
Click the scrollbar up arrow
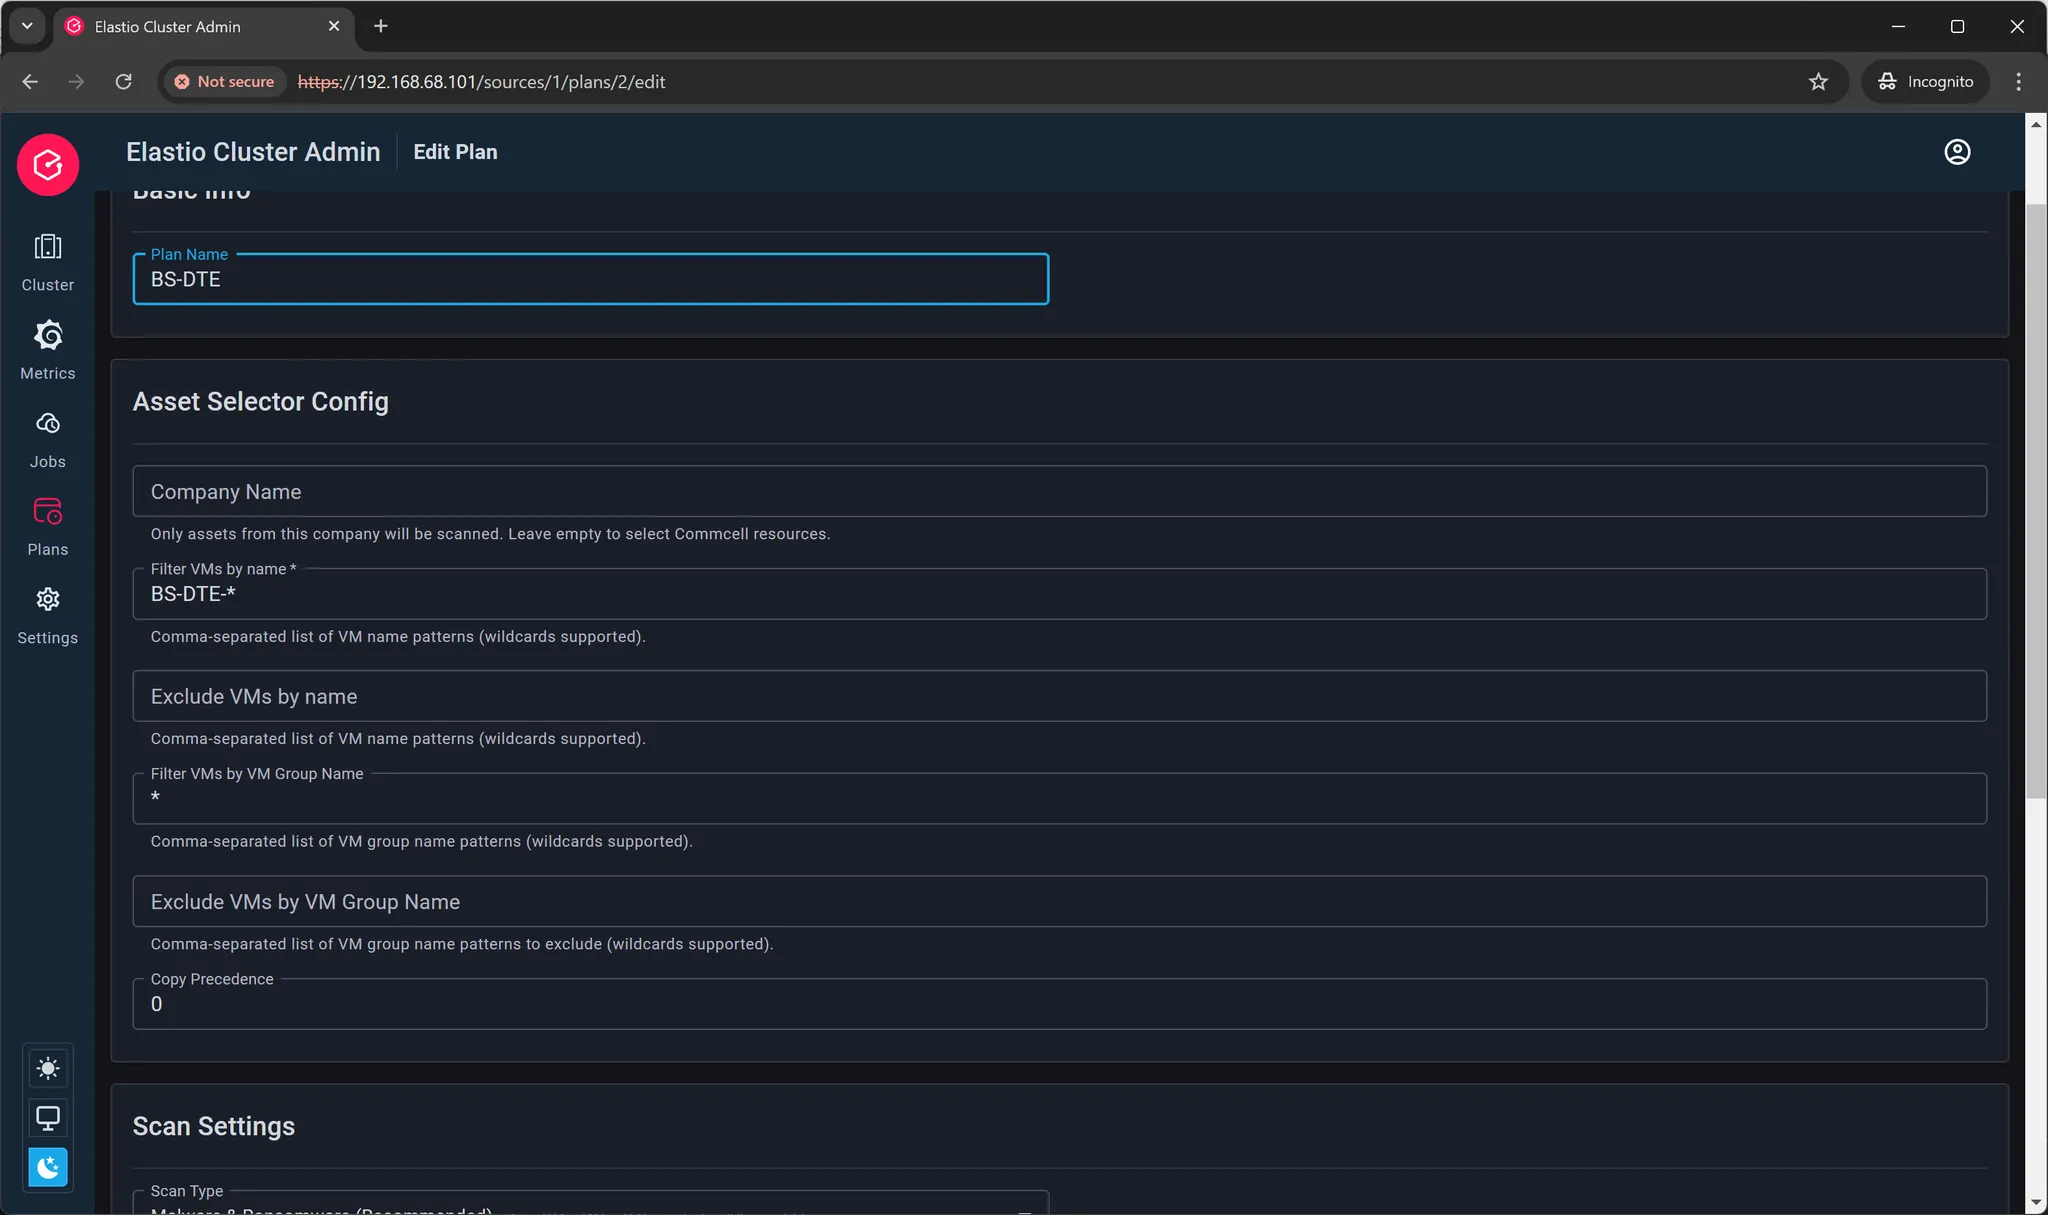[x=2036, y=124]
